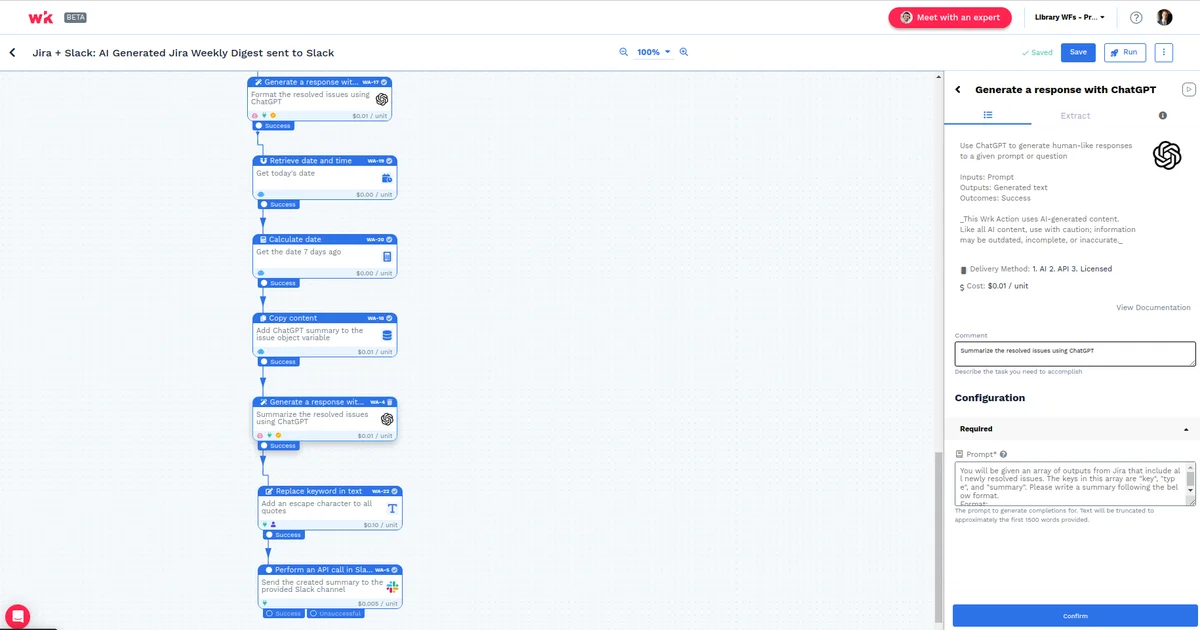Viewport: 1200px width, 630px height.
Task: Click the play icon in panel header
Action: point(1188,89)
